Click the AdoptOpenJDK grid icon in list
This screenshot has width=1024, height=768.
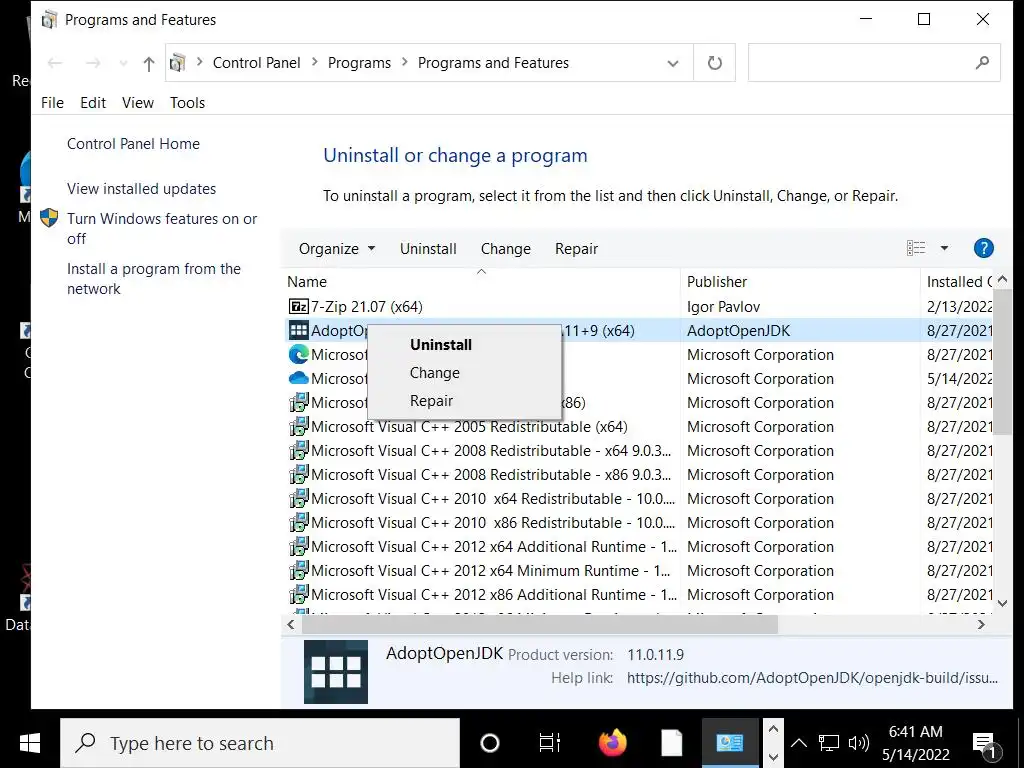pos(298,330)
